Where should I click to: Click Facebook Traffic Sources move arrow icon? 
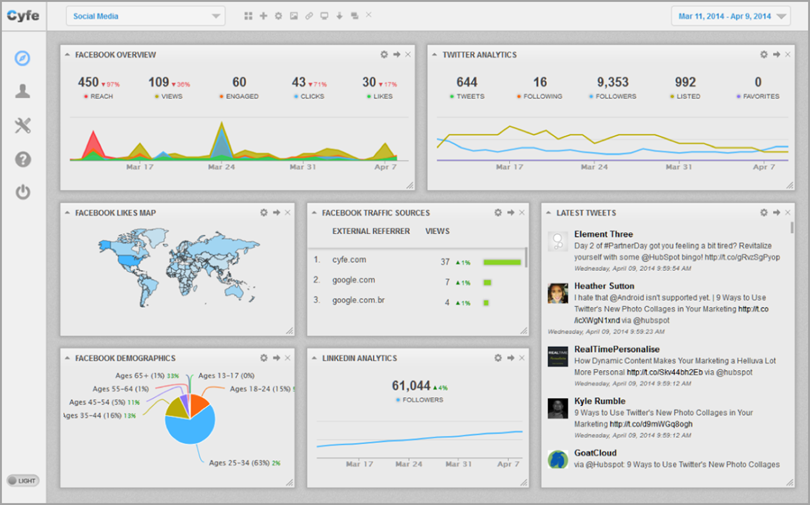[x=510, y=212]
